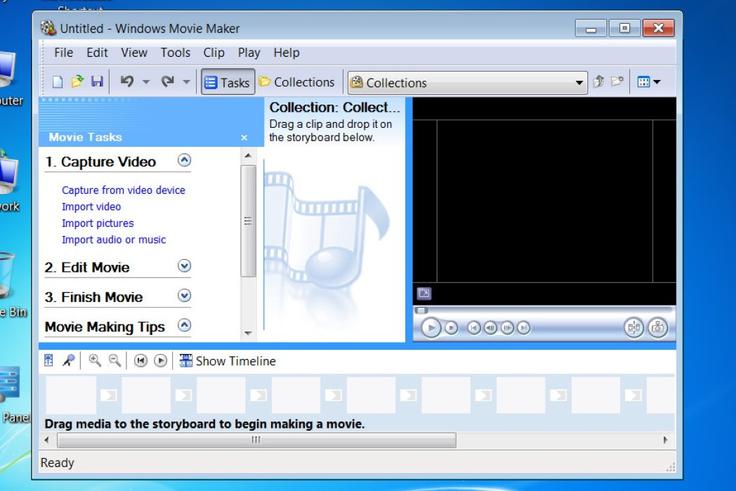Screen dimensions: 736x491
Task: Open the Tools menu
Action: click(x=175, y=53)
